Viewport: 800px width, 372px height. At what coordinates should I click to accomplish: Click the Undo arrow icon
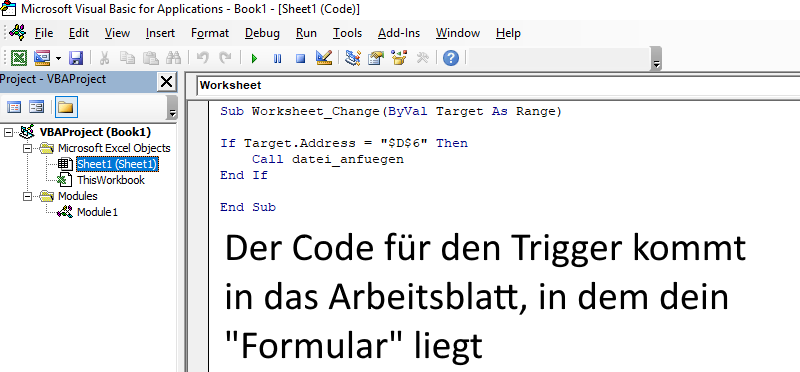point(203,58)
